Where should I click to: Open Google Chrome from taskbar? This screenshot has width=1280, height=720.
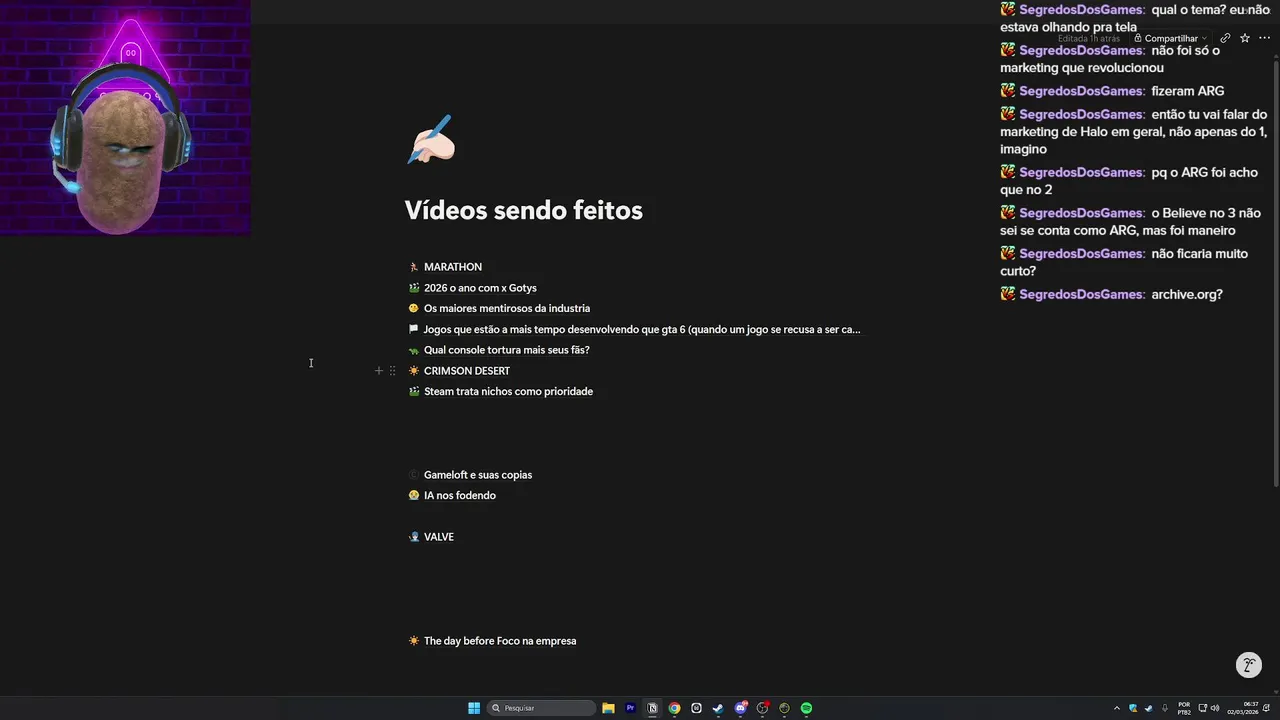(x=674, y=708)
